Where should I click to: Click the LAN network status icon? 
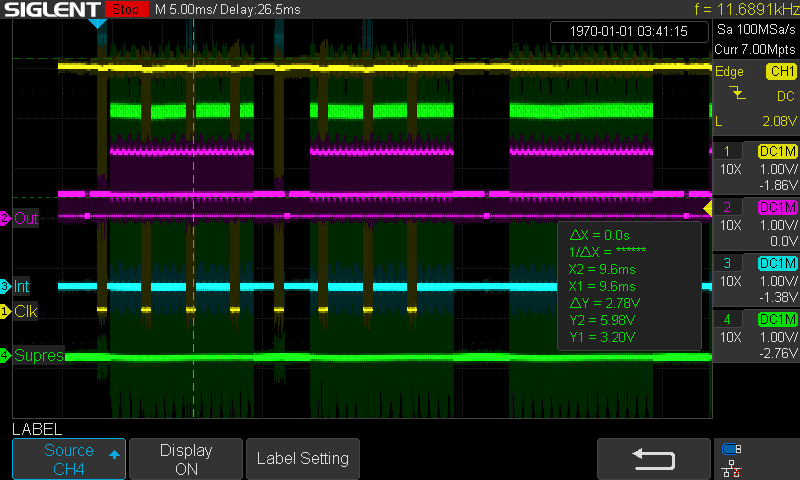pyautogui.click(x=731, y=467)
